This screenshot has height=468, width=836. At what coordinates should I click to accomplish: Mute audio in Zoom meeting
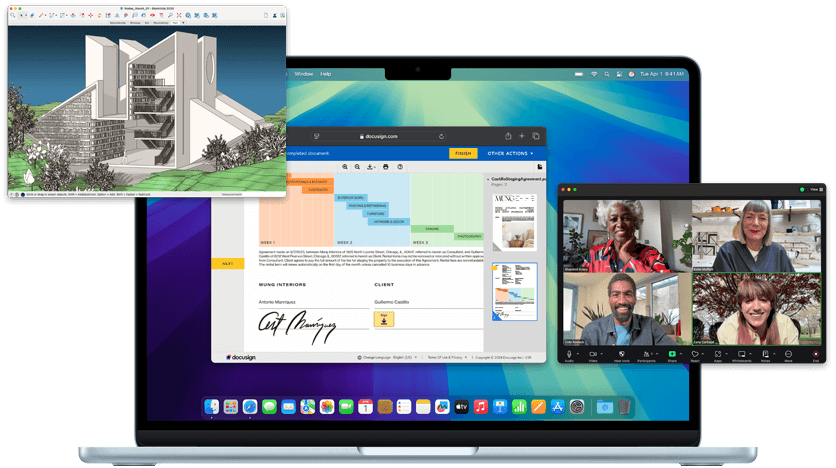[x=569, y=356]
